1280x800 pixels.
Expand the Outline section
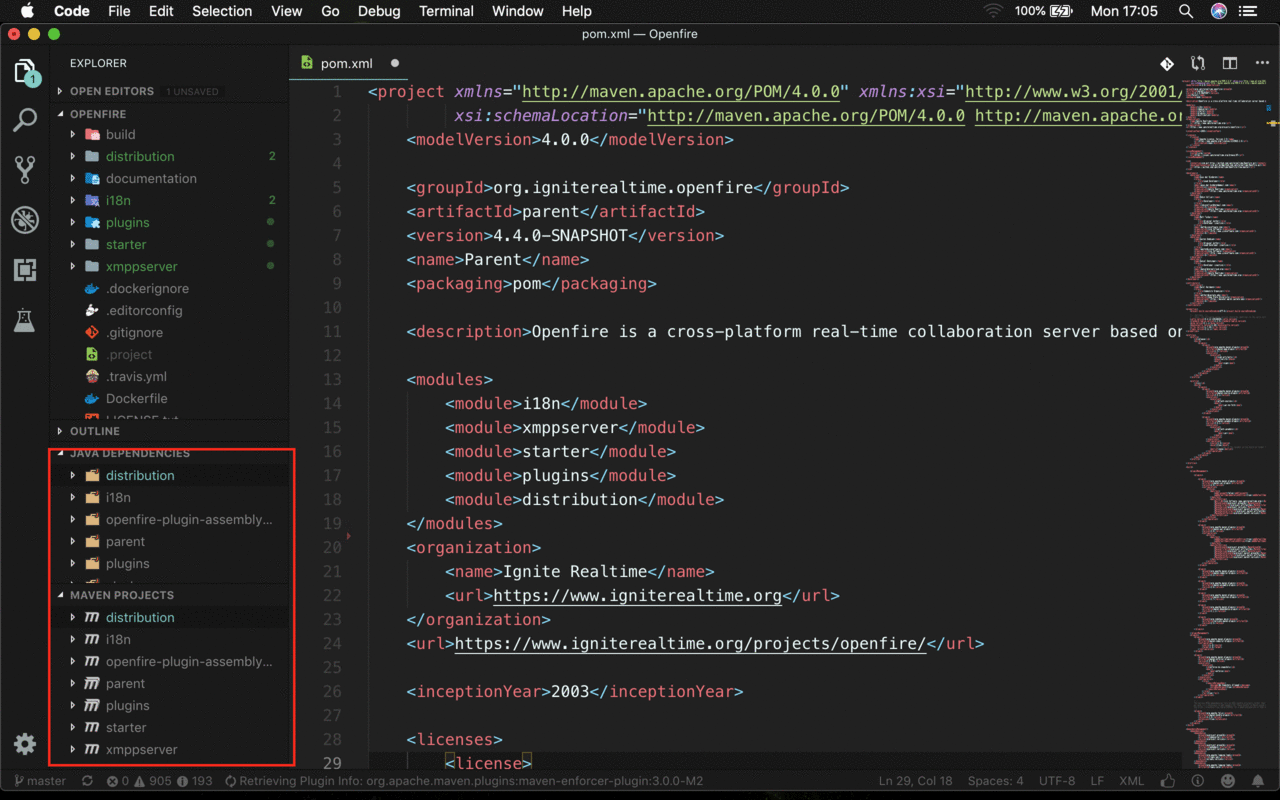coord(94,431)
